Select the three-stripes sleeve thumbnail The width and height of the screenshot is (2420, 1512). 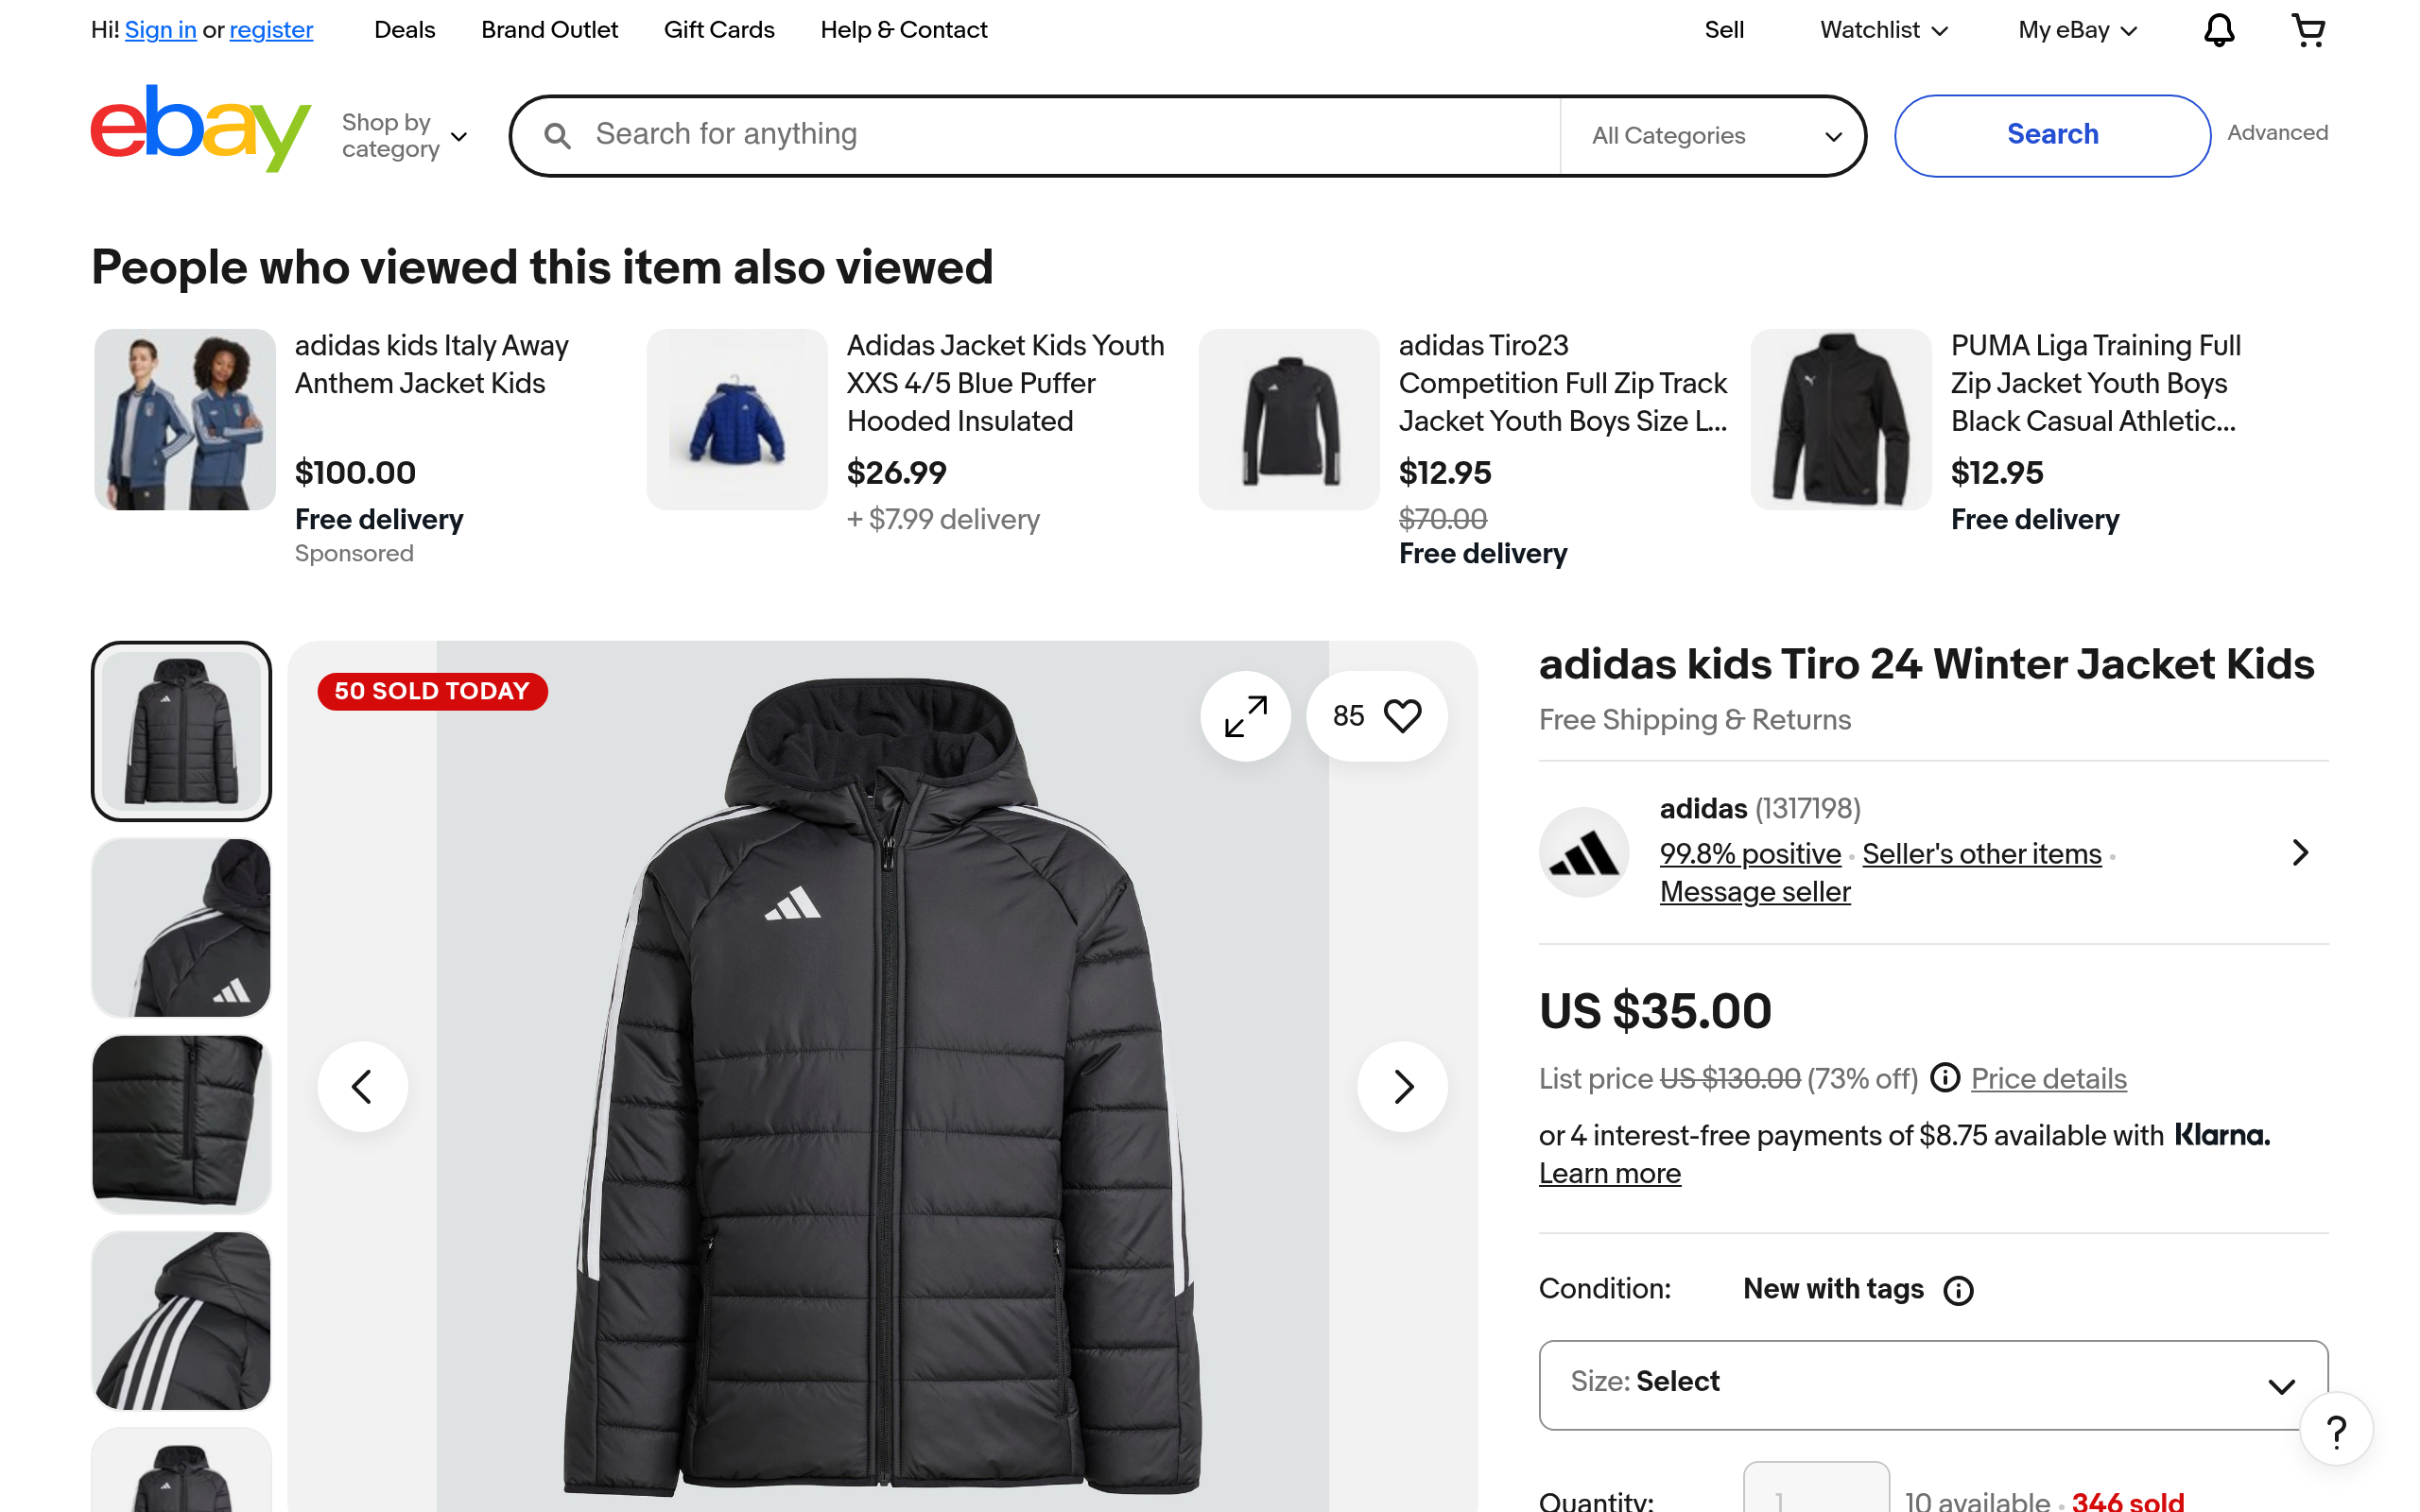pyautogui.click(x=181, y=1320)
